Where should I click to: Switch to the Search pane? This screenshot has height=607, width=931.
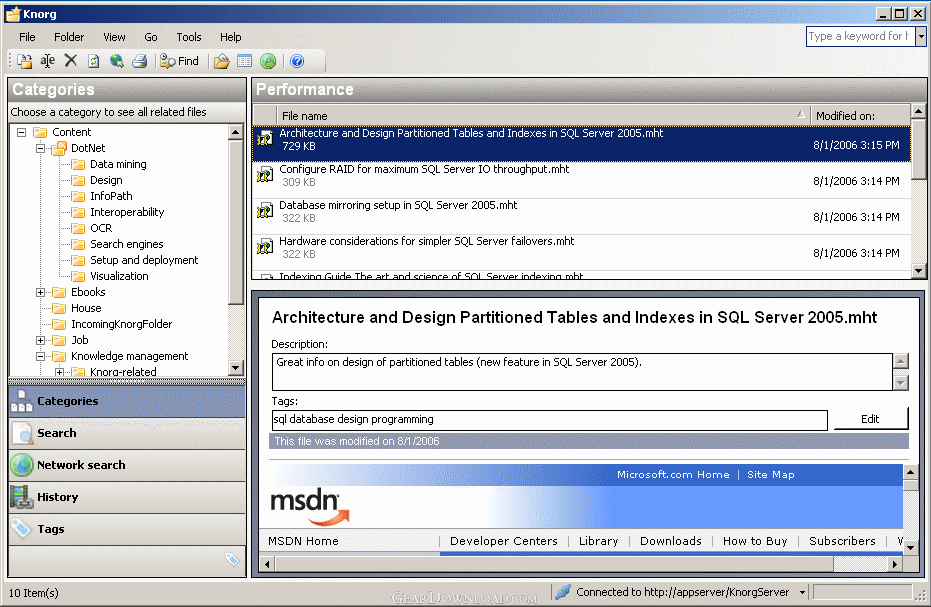pyautogui.click(x=127, y=433)
